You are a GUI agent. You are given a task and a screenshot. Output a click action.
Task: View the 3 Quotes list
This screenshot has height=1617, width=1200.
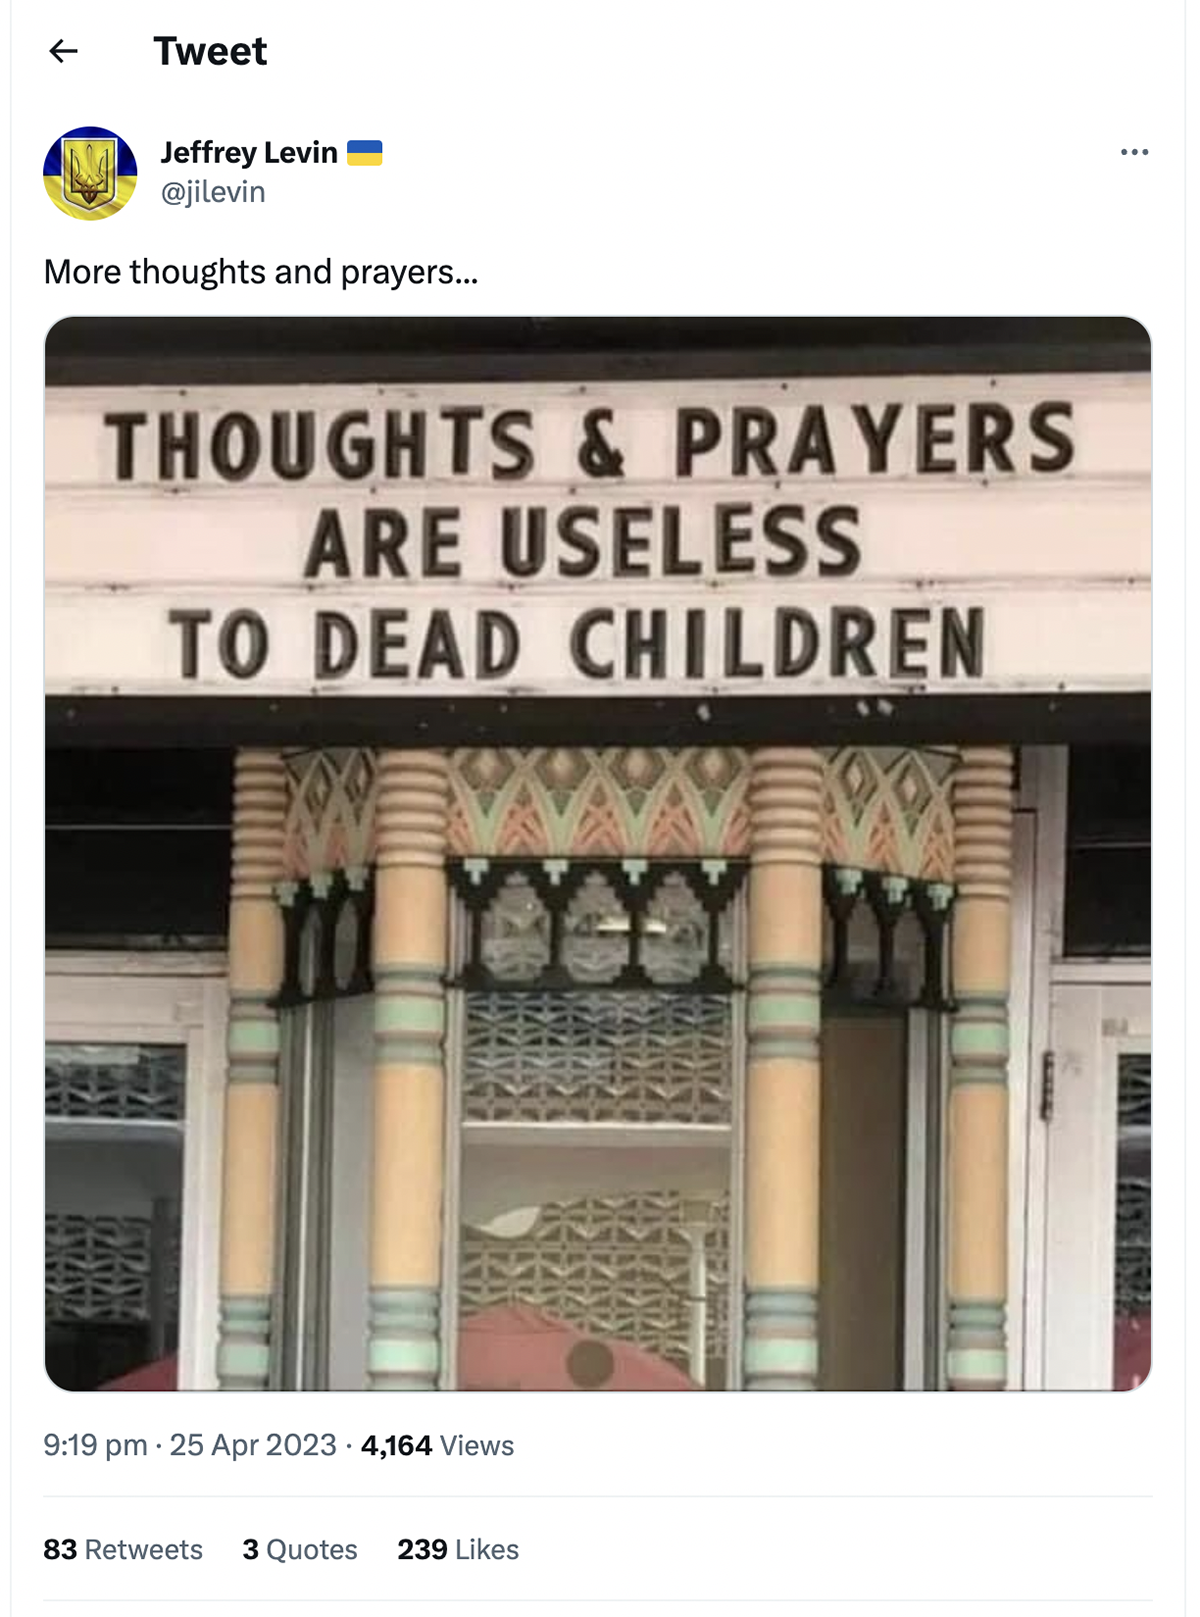[300, 1549]
